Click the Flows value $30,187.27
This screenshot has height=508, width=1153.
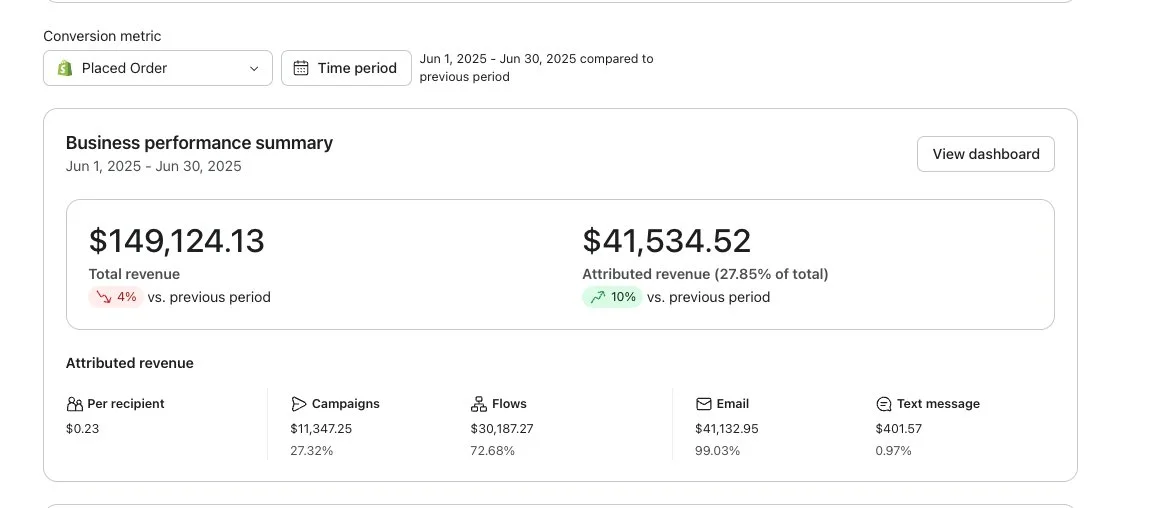502,429
